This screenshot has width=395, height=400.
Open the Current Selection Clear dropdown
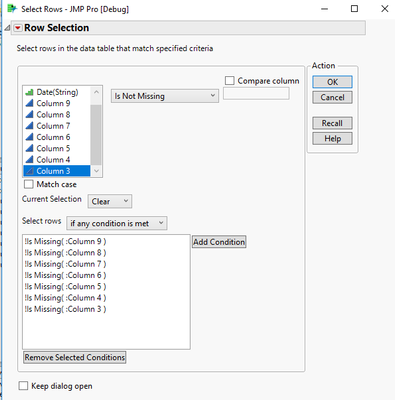tap(110, 201)
